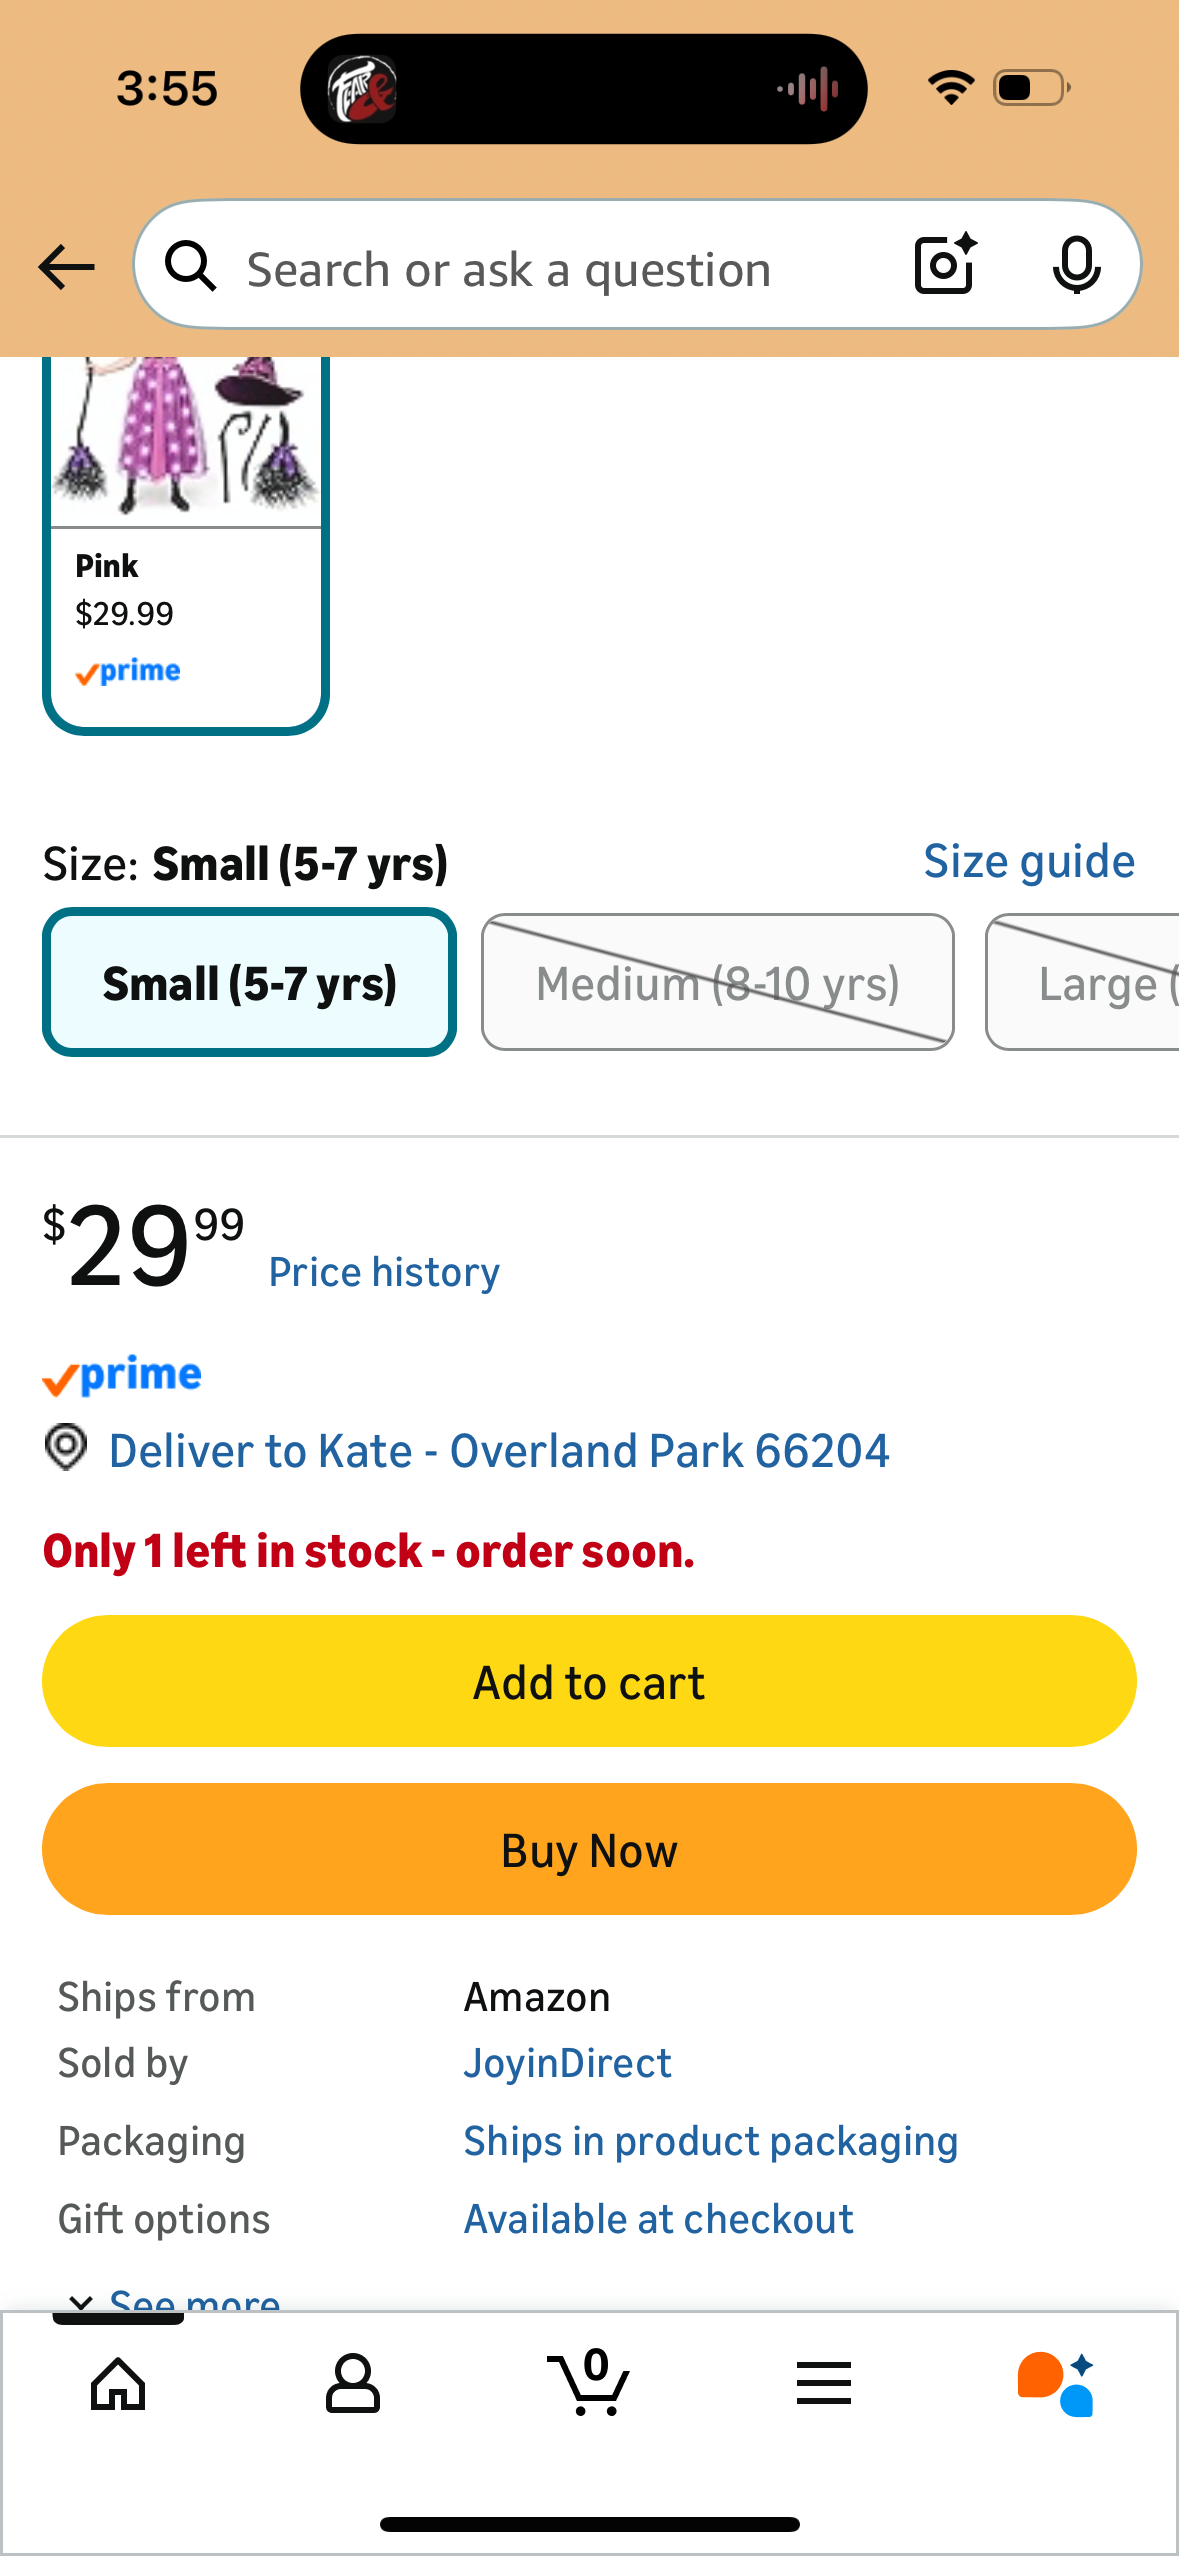The height and width of the screenshot is (2556, 1179).
Task: Open the shopping cart icon
Action: (x=589, y=2382)
